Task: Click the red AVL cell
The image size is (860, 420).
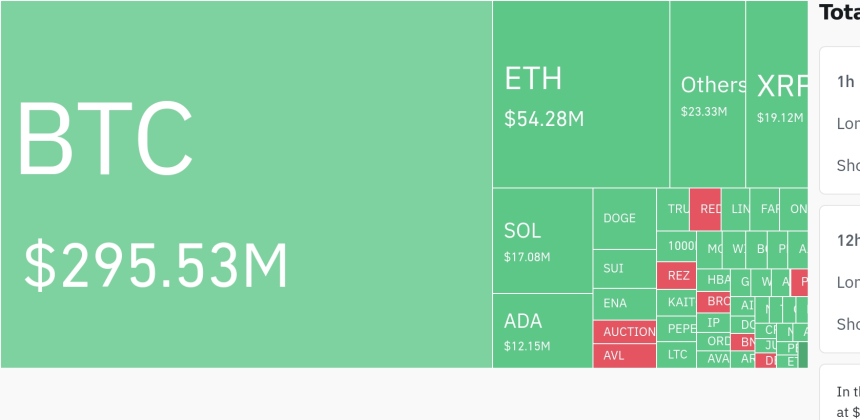Action: (x=624, y=355)
